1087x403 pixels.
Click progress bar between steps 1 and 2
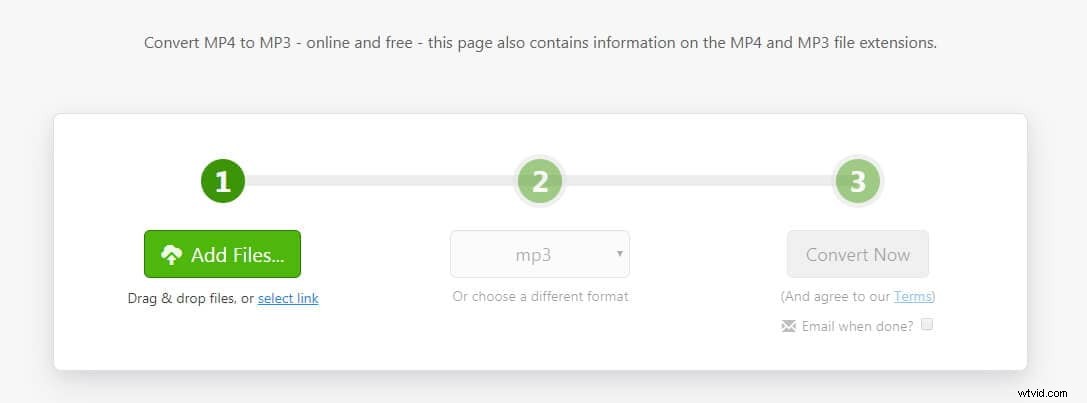tap(381, 180)
